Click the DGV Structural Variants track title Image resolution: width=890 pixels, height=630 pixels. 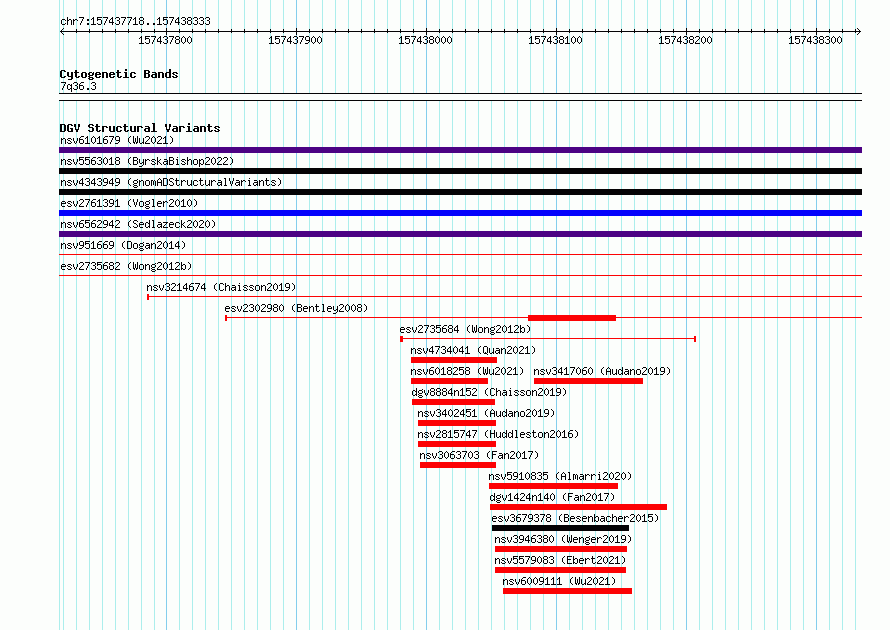[x=140, y=128]
